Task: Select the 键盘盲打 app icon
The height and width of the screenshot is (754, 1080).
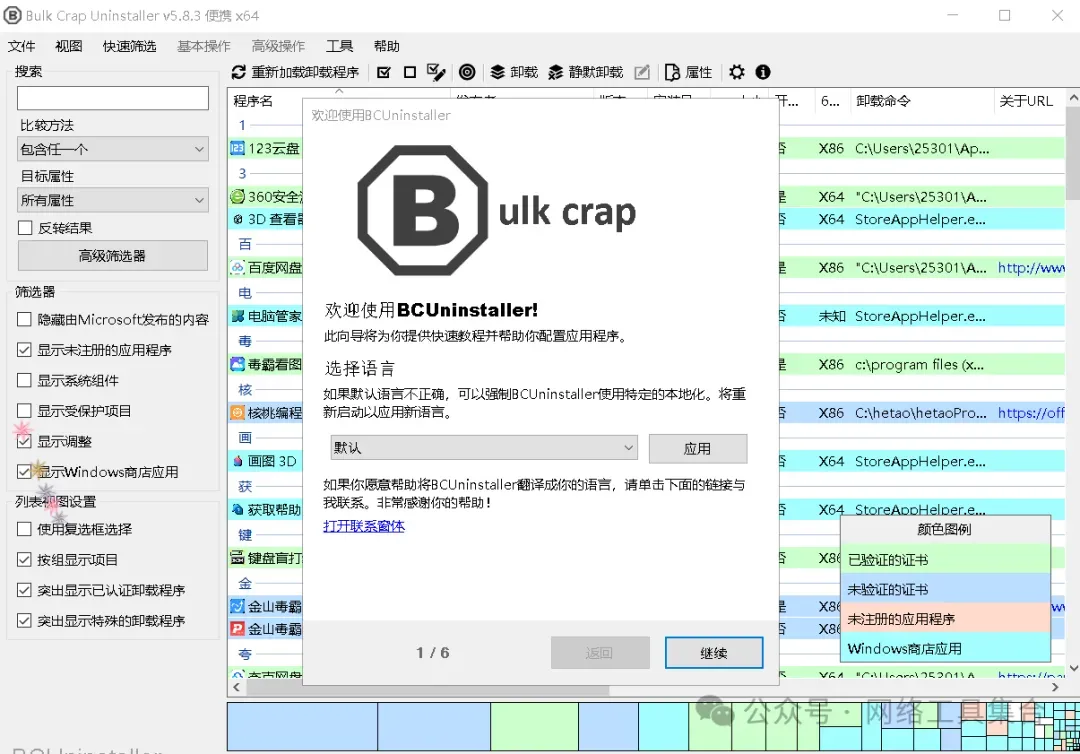Action: [x=238, y=558]
